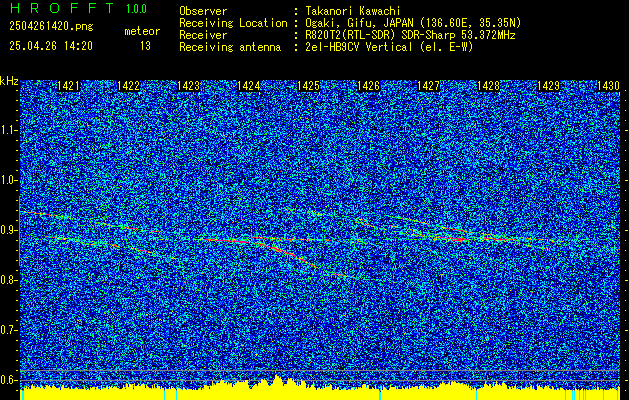Image resolution: width=629 pixels, height=400 pixels.
Task: Click the 1424 time marker
Action: [248, 86]
